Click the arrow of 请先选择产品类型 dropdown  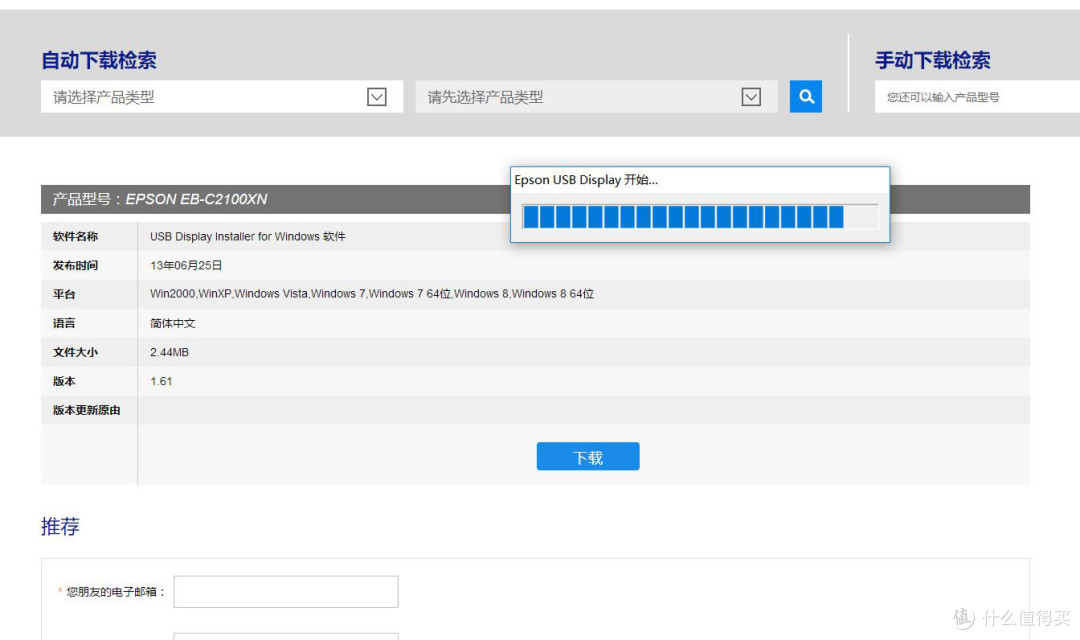click(x=751, y=96)
